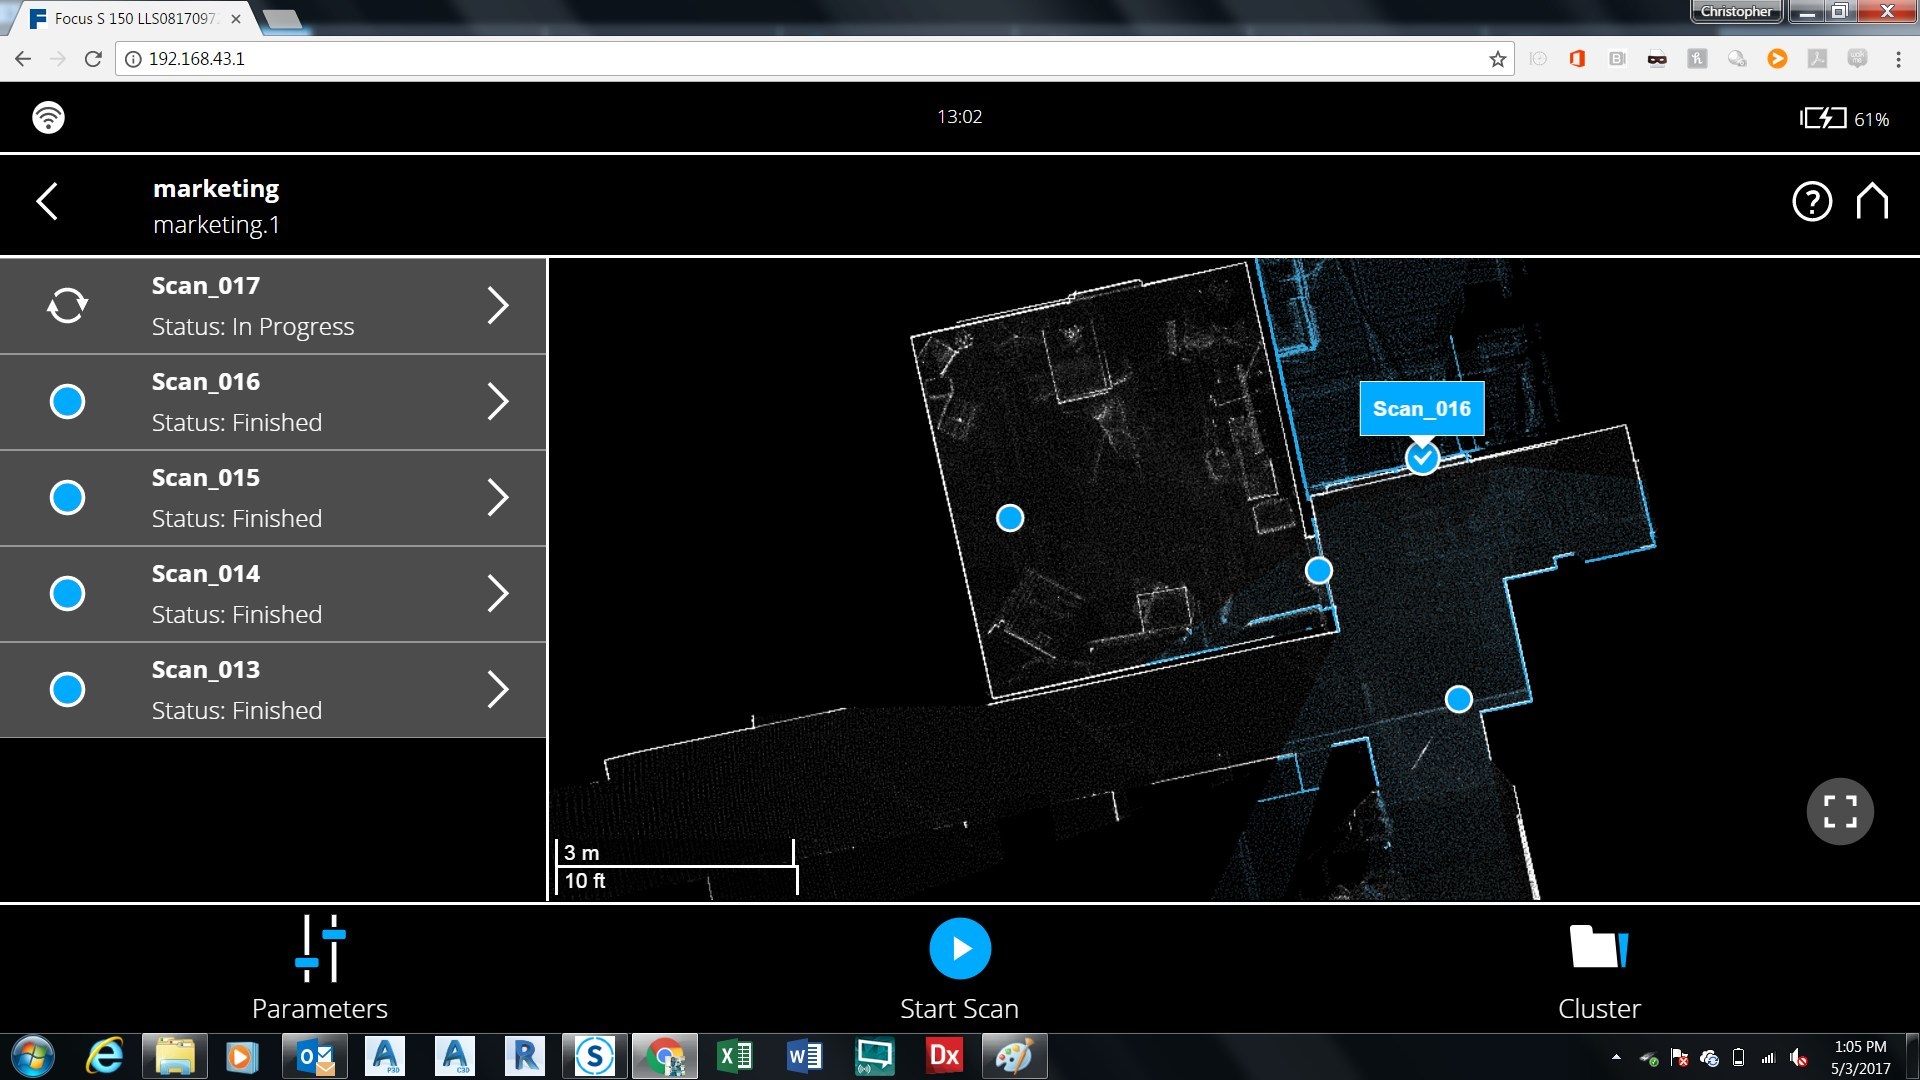Click the back arrow beside marketing
Image resolution: width=1920 pixels, height=1080 pixels.
click(45, 201)
